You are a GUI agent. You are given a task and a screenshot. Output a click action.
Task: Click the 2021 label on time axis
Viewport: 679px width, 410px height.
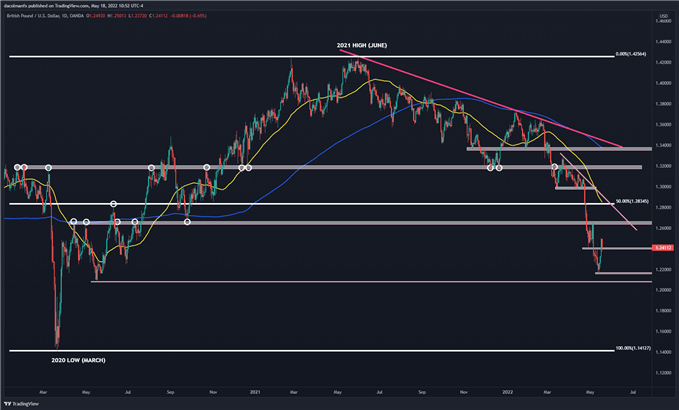pos(255,392)
